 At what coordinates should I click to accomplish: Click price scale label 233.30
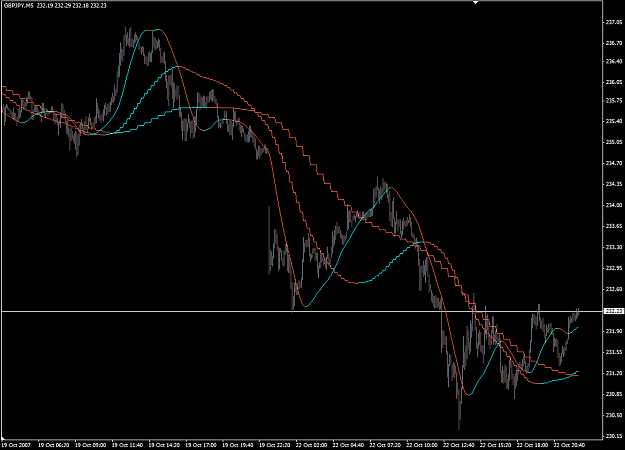tap(614, 247)
